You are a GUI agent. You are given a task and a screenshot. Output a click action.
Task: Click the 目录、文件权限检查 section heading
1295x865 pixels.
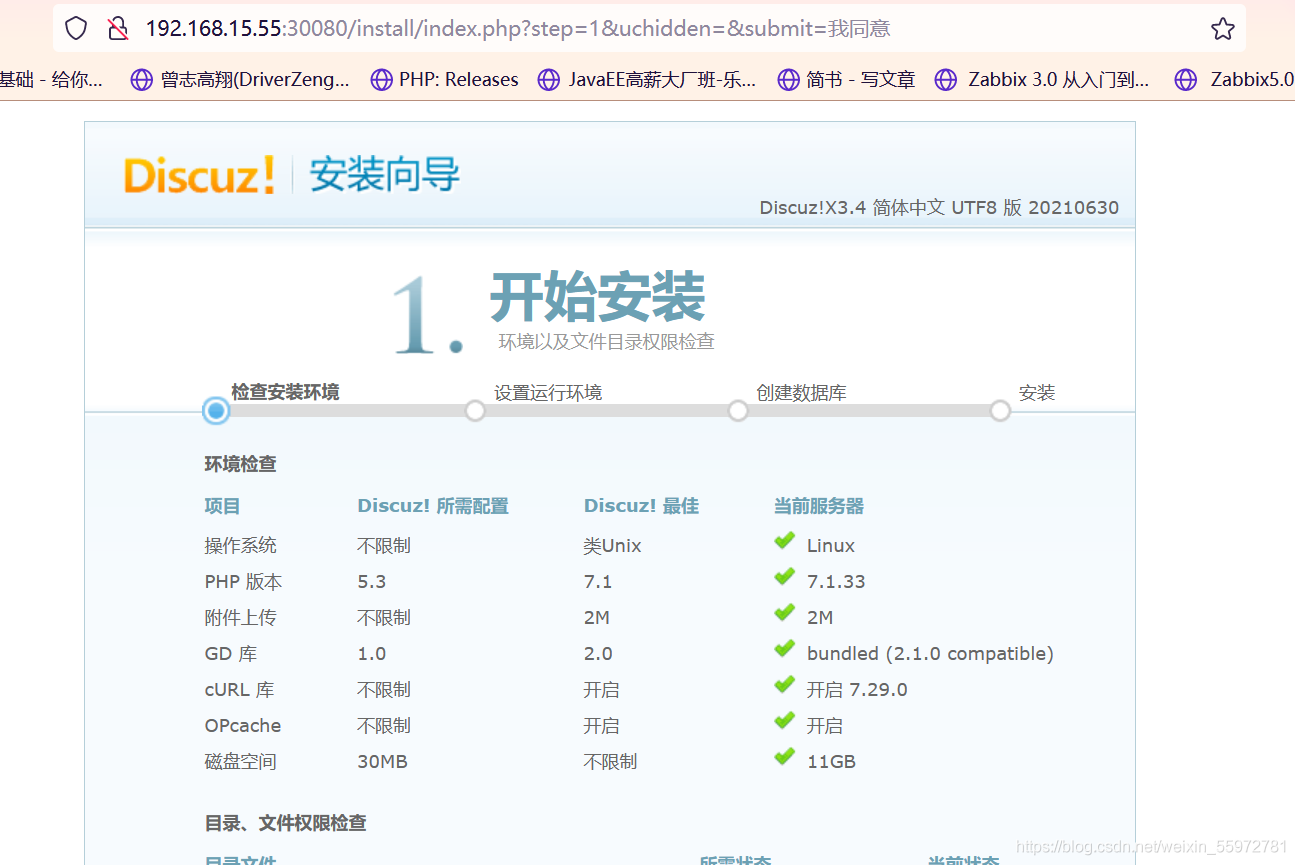285,823
